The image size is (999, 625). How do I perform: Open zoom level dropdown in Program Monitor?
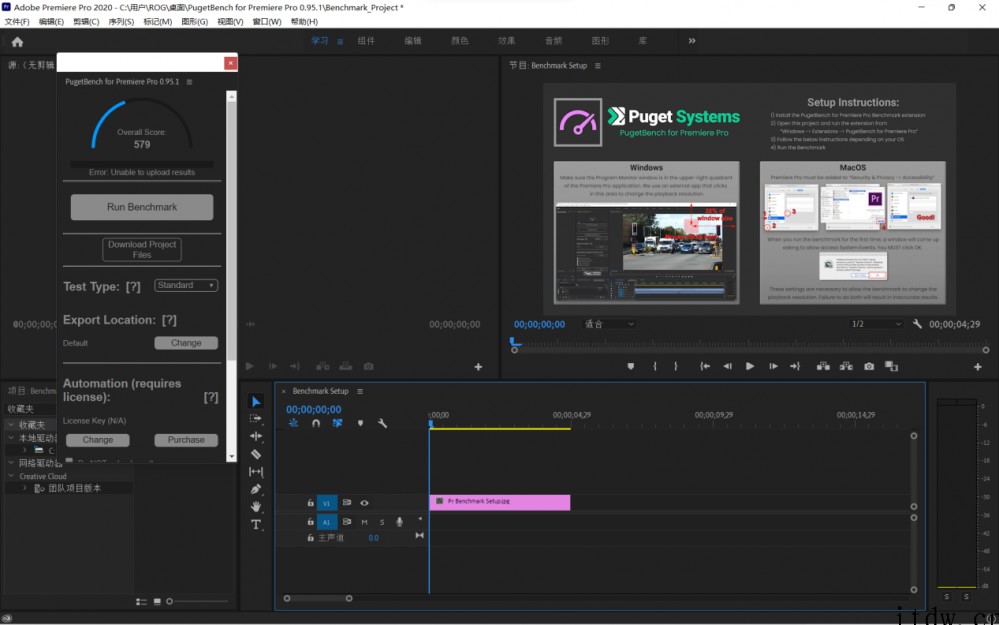[x=609, y=324]
